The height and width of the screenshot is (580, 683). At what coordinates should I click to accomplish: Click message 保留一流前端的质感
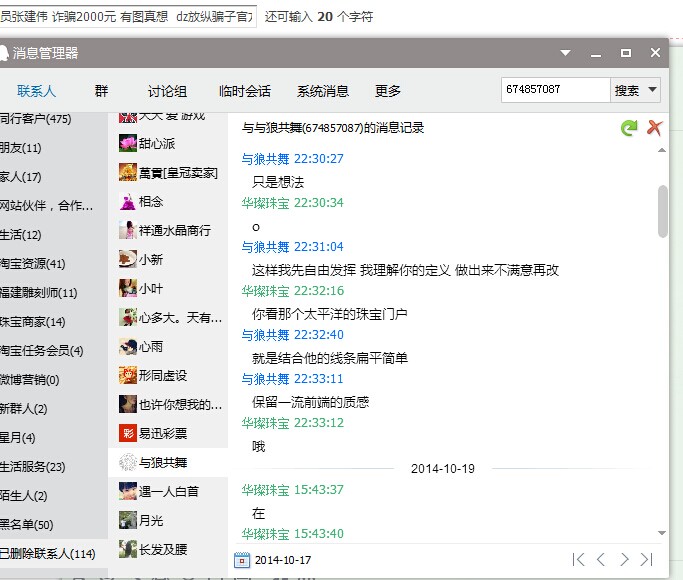311,402
